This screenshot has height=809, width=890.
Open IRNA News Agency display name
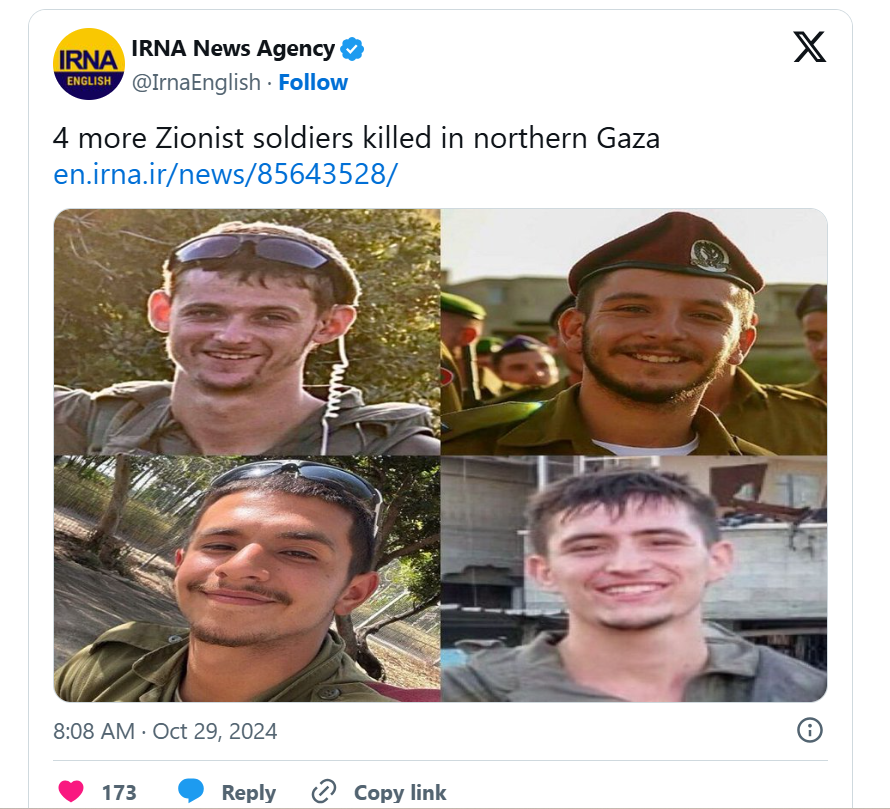tap(233, 49)
